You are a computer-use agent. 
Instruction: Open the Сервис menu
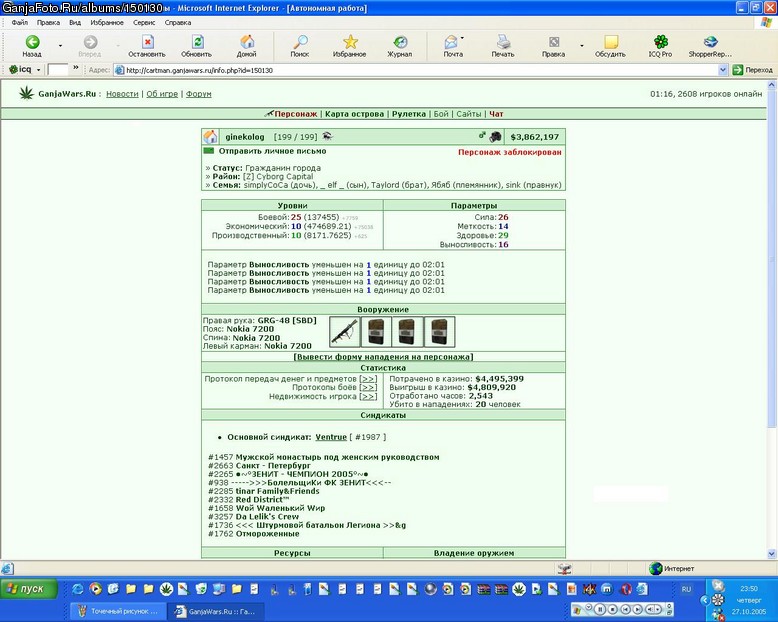click(x=144, y=22)
